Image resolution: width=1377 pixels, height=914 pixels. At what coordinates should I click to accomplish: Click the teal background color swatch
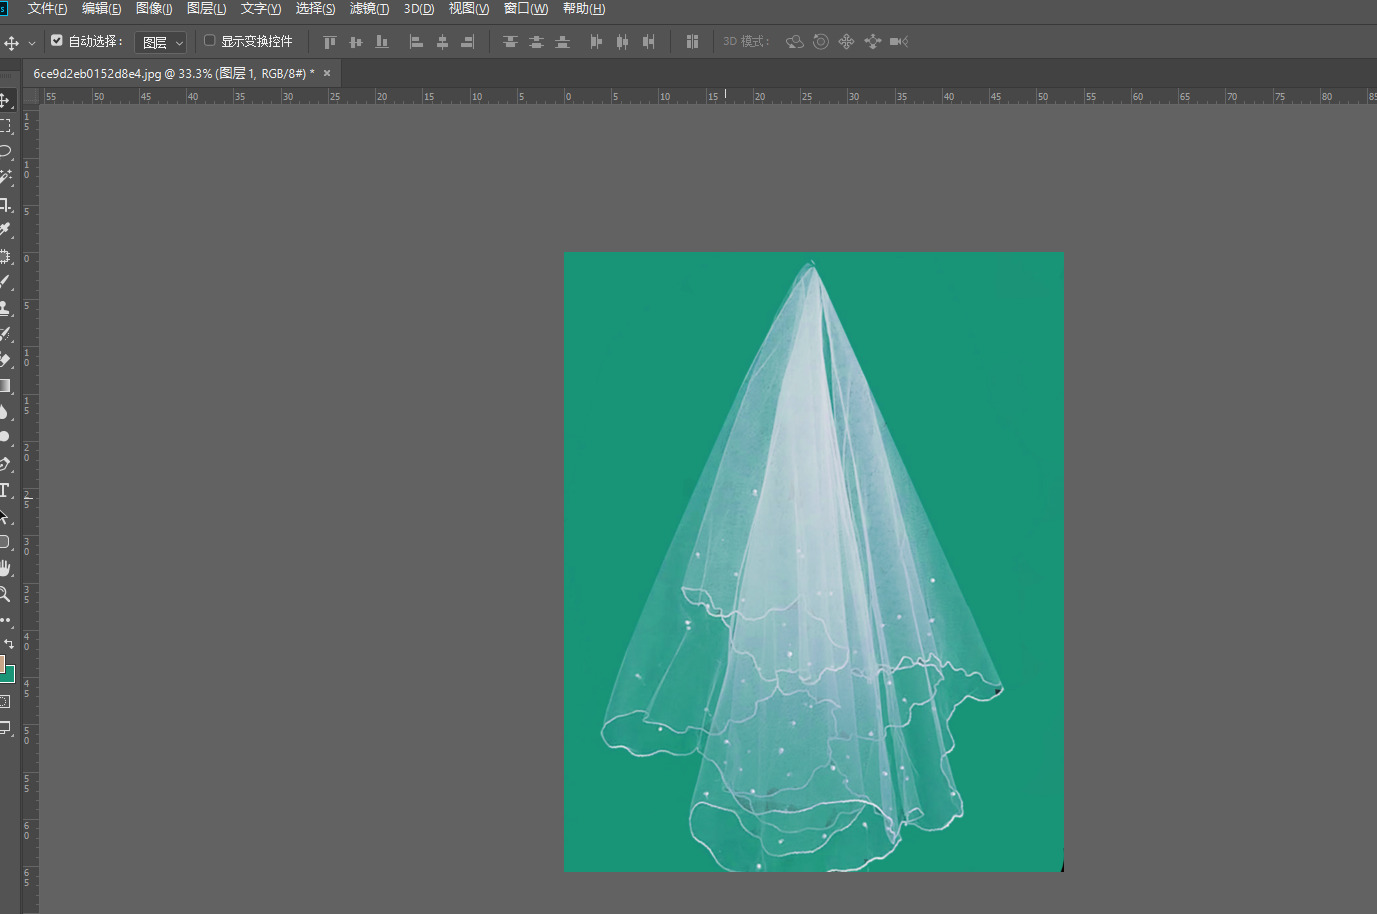[9, 676]
